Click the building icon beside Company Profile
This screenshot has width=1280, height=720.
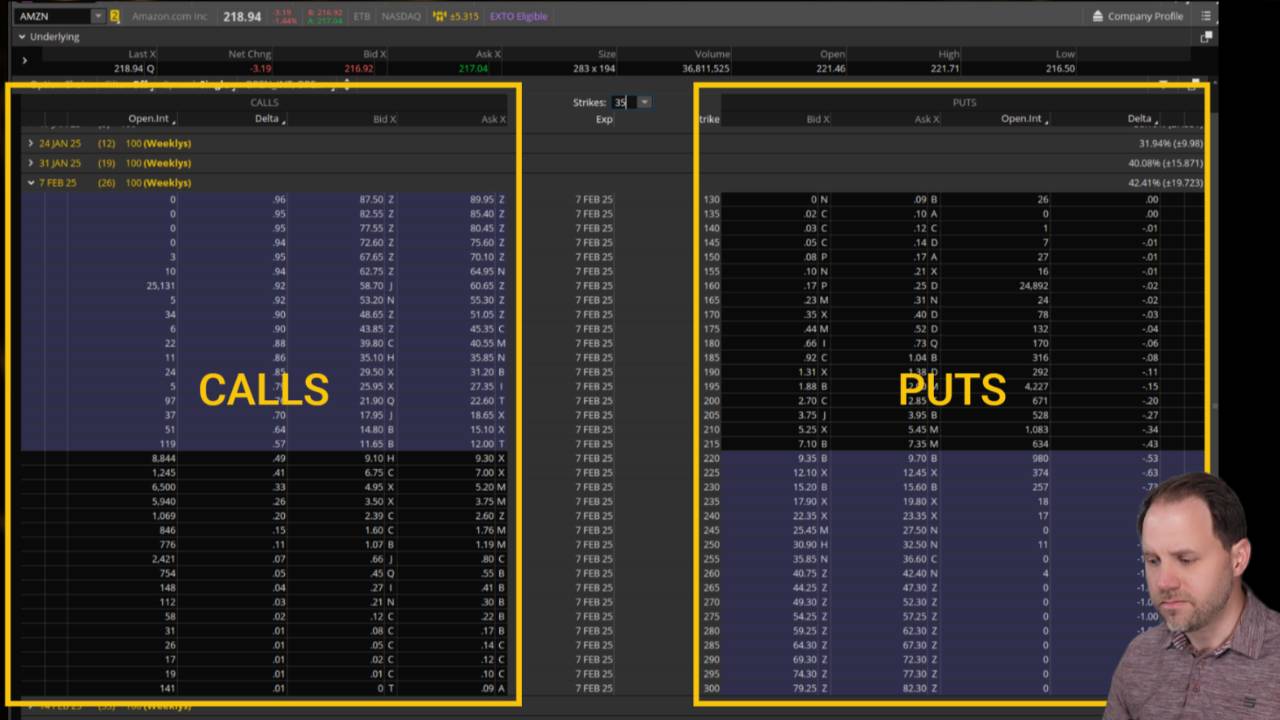point(1098,16)
